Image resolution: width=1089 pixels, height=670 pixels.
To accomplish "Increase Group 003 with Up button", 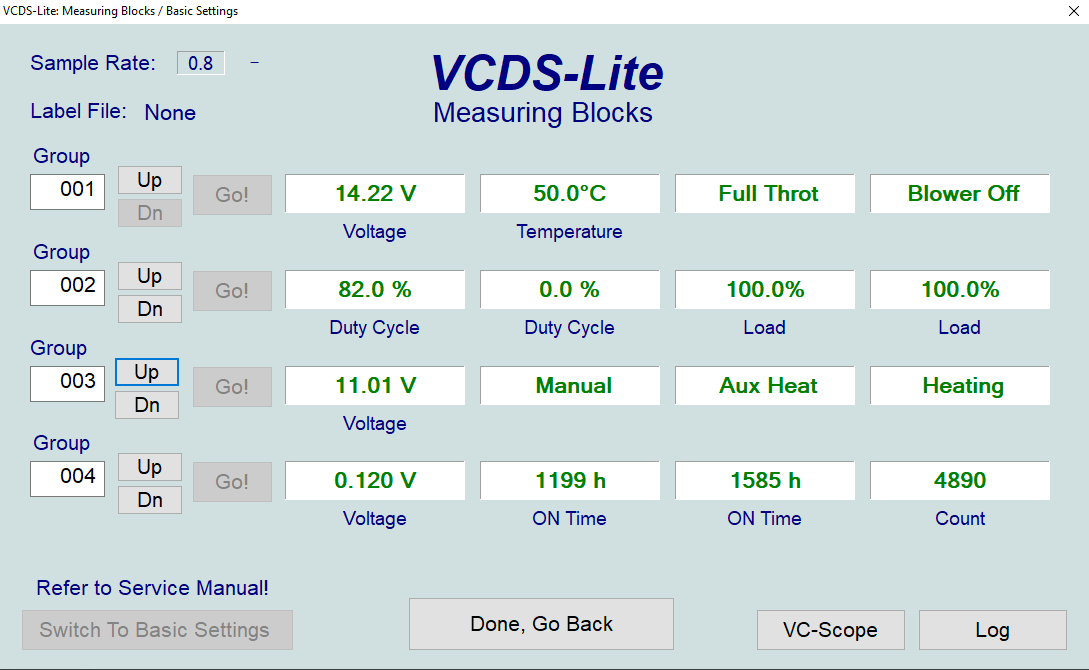I will 147,372.
